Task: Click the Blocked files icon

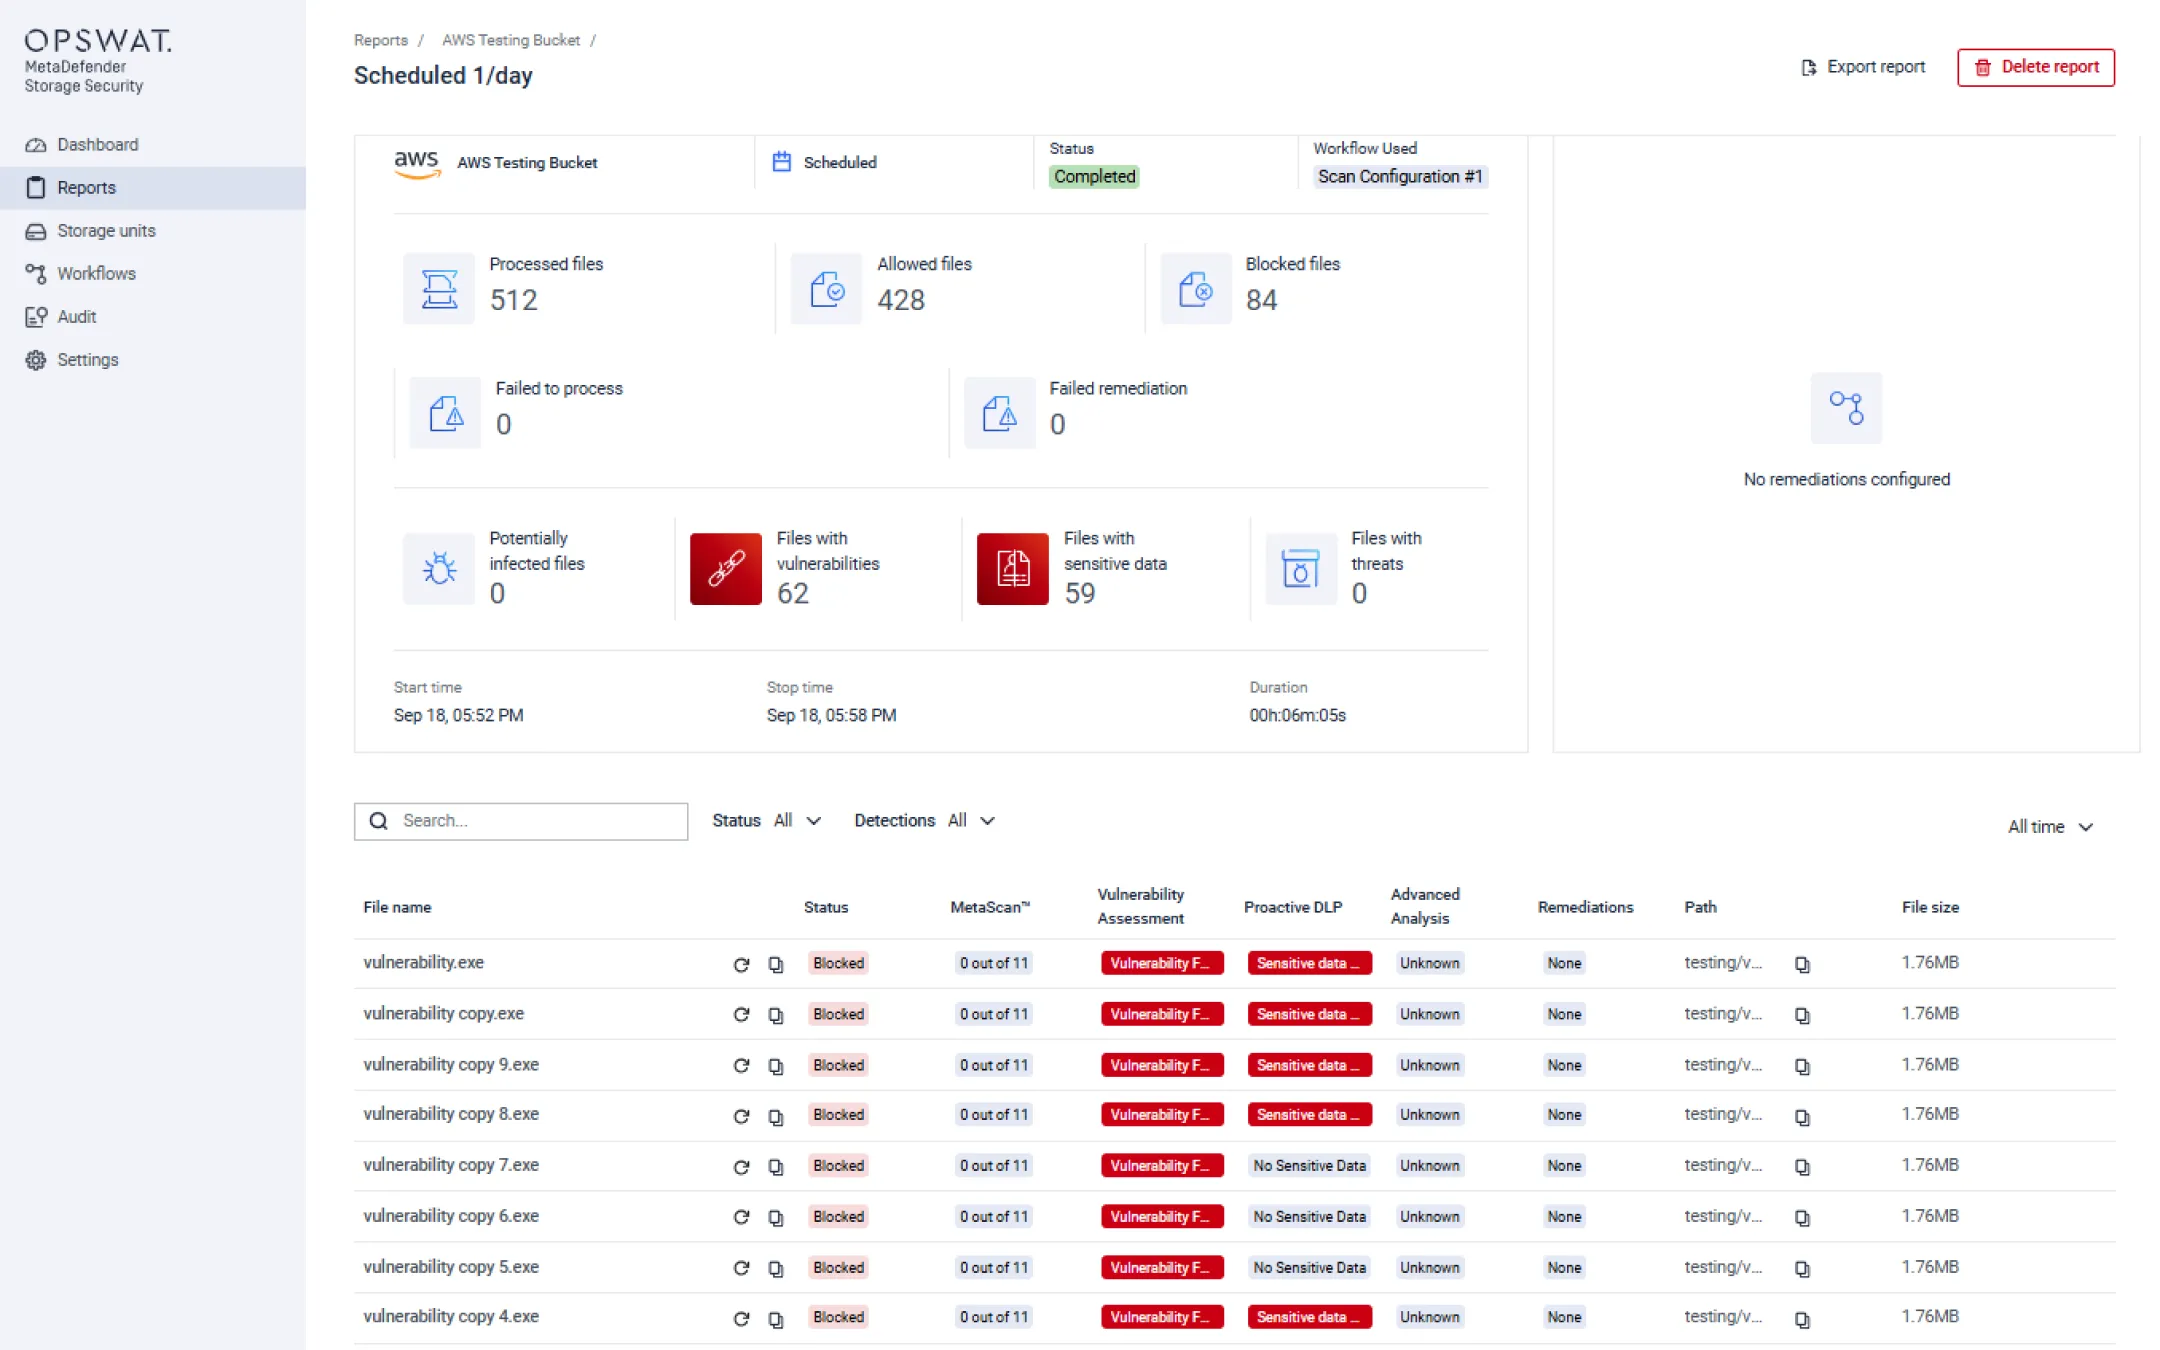Action: [1195, 289]
